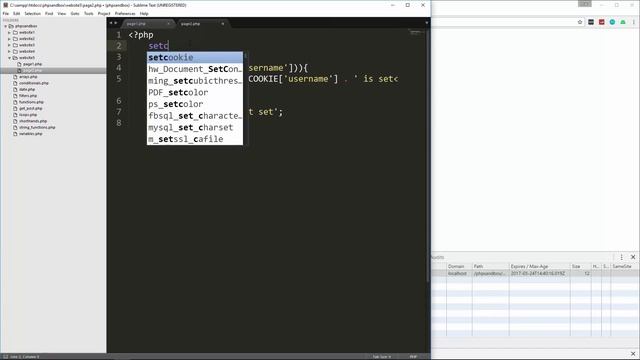Open the Goto menu
The width and height of the screenshot is (640, 360).
pyautogui.click(x=75, y=13)
